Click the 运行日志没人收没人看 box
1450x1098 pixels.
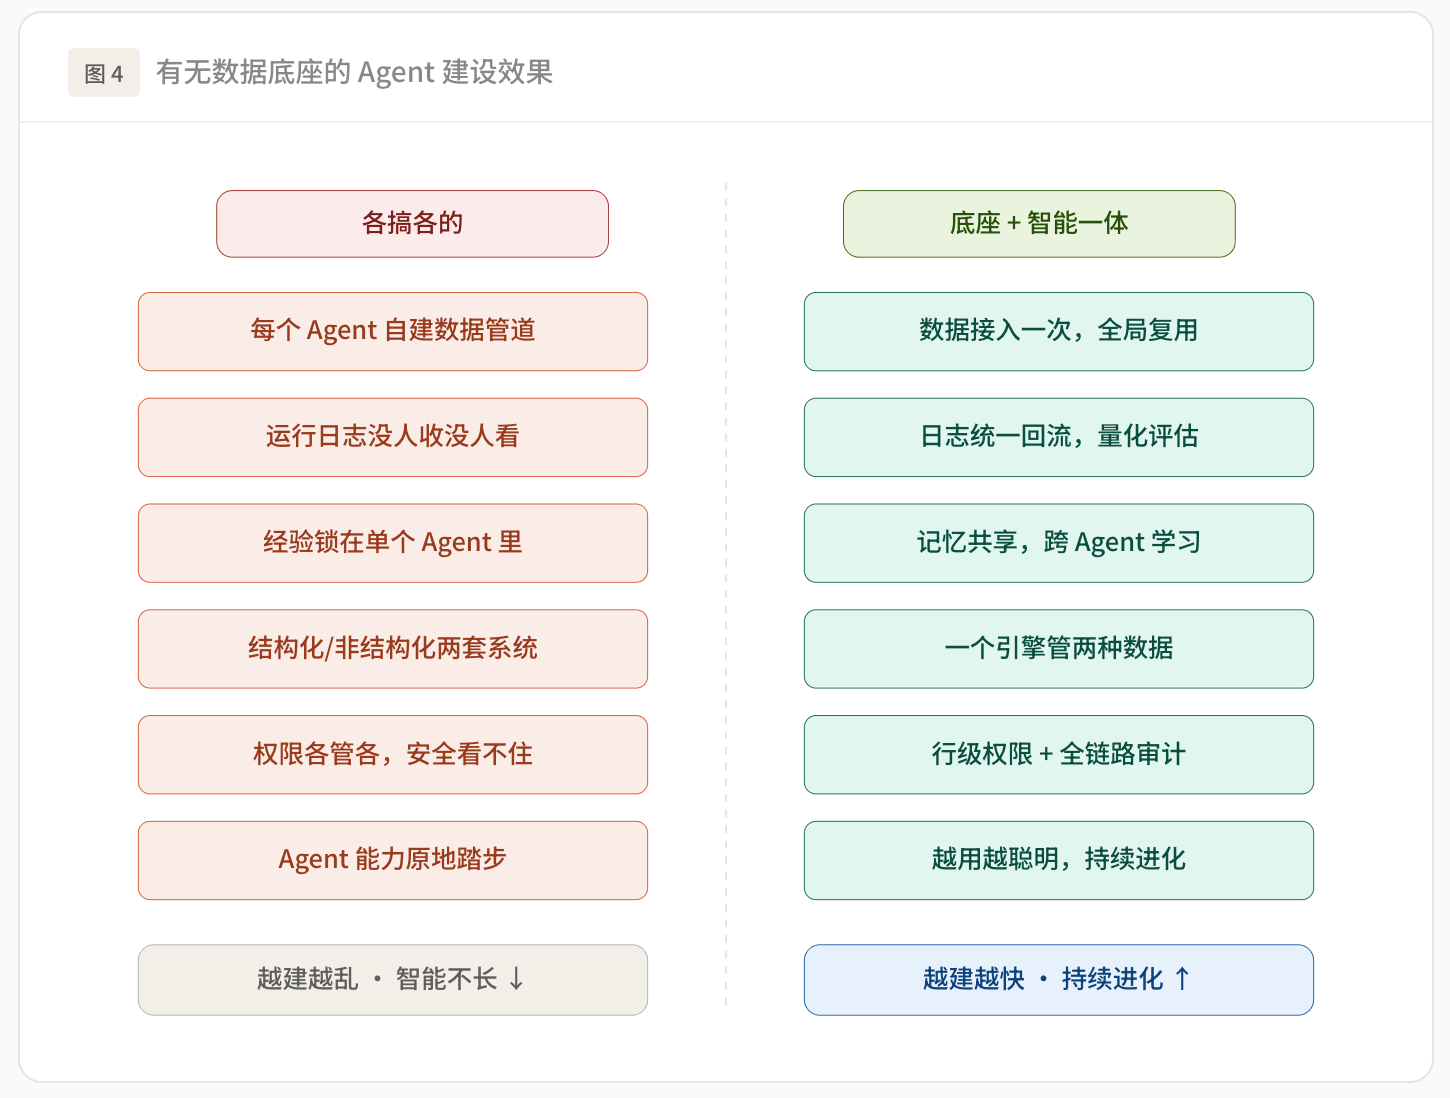tap(393, 437)
